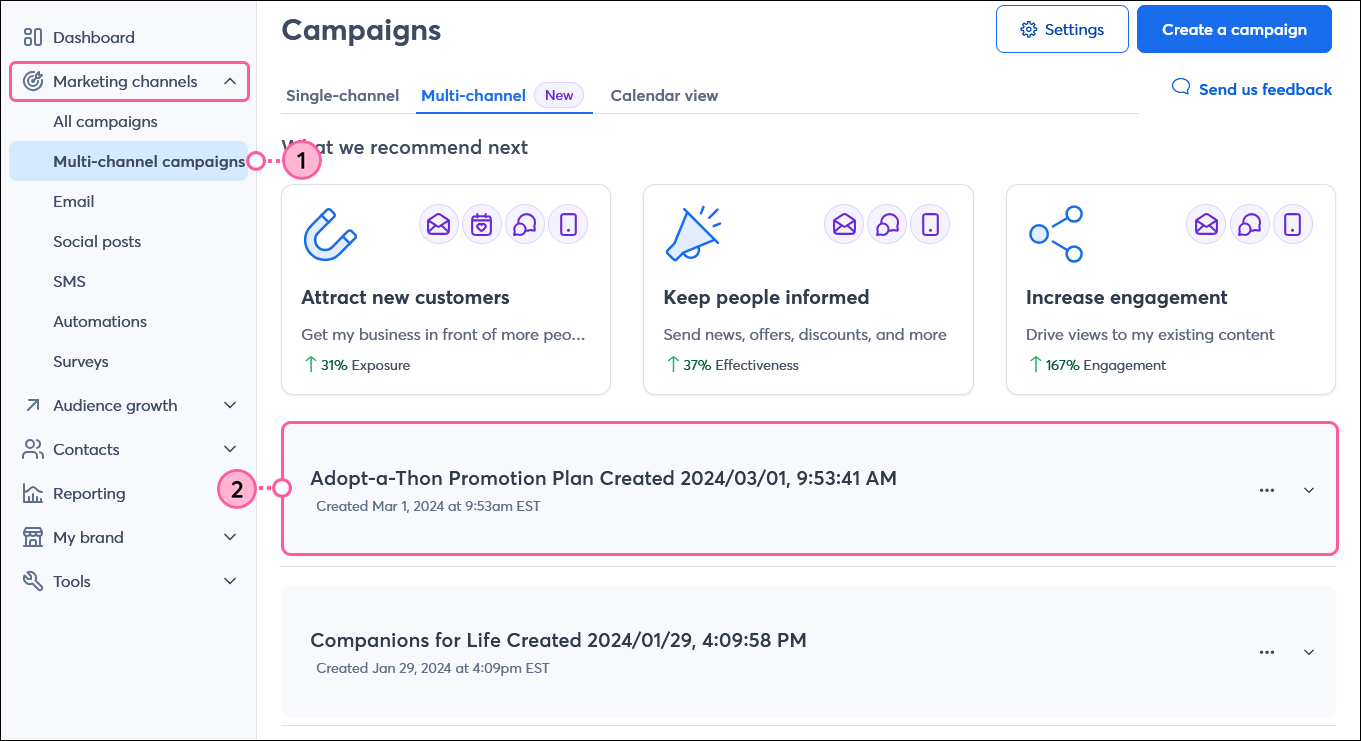The image size is (1361, 741).
Task: Click the magnet icon on Attract new customers
Action: (x=329, y=234)
